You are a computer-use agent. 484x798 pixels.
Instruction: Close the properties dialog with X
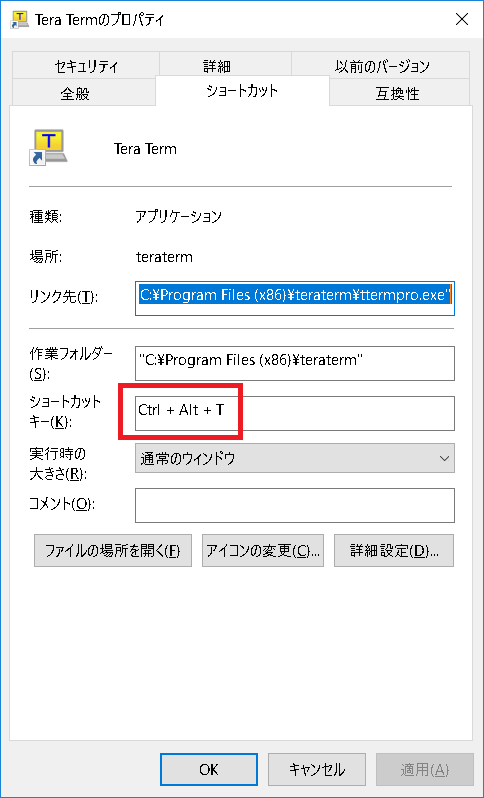point(461,20)
